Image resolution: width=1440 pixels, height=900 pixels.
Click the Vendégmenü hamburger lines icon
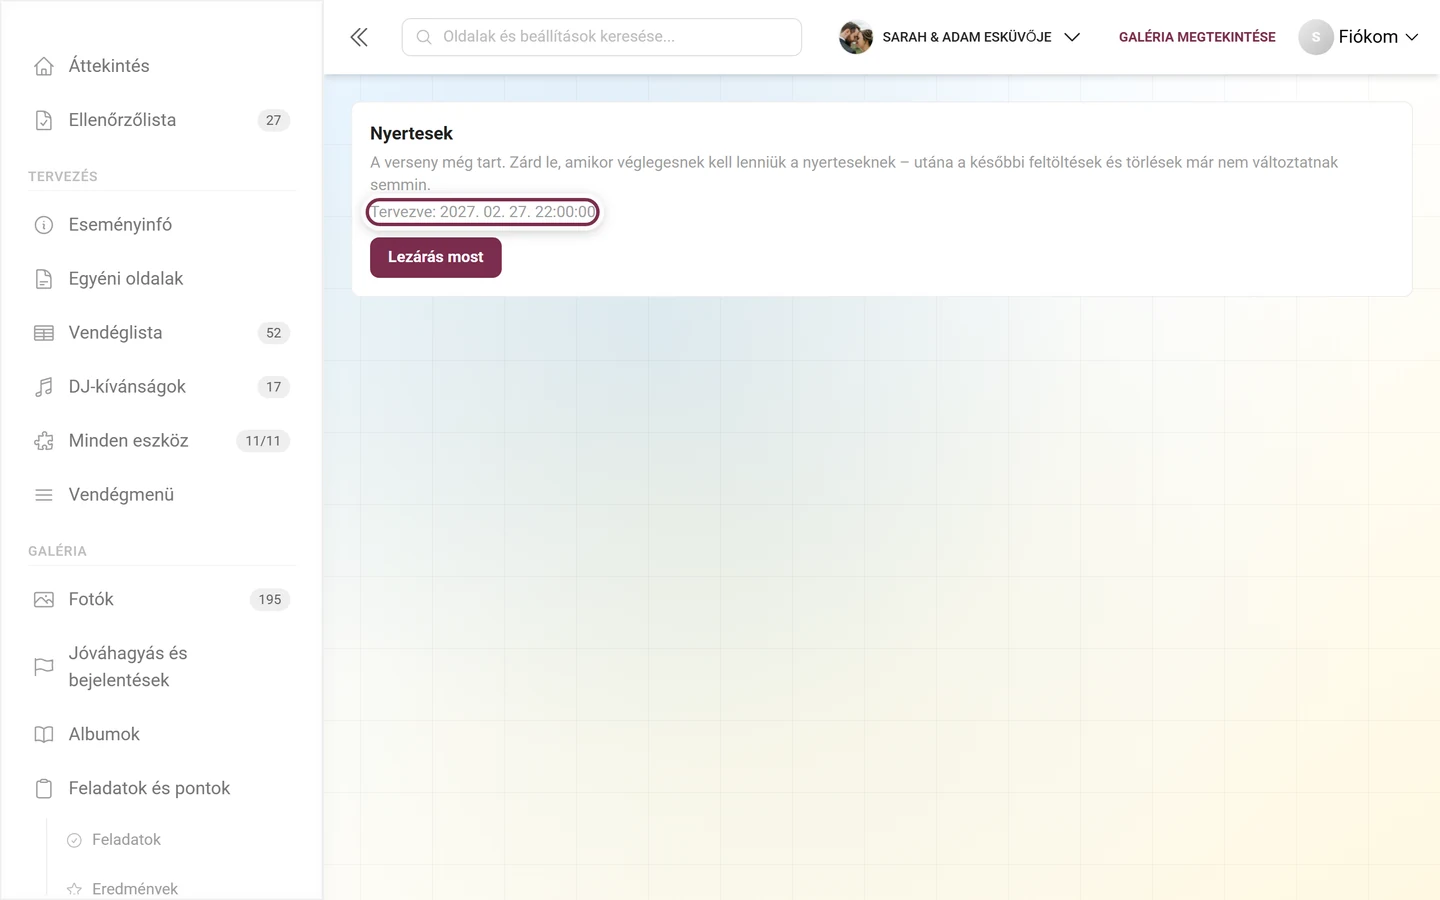[44, 495]
